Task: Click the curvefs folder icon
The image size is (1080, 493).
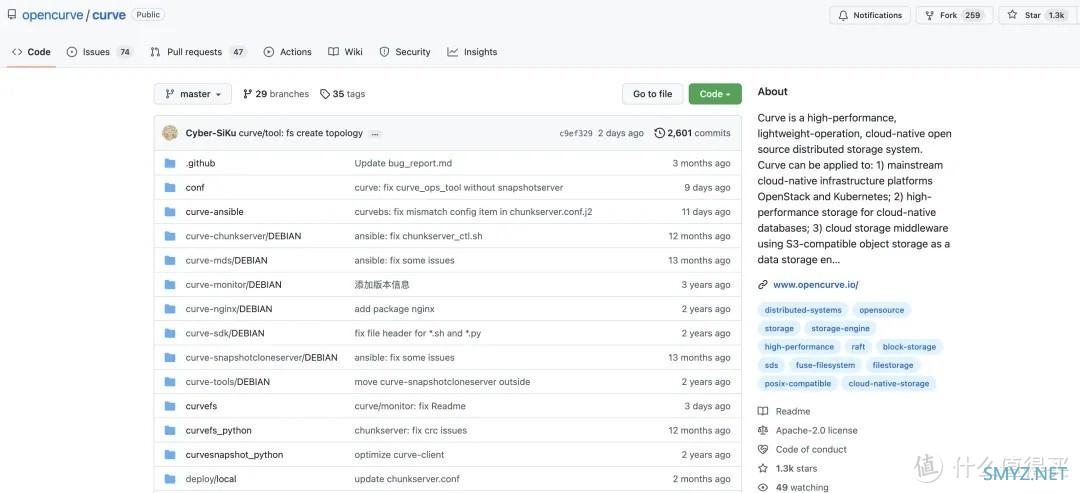Action: tap(170, 406)
